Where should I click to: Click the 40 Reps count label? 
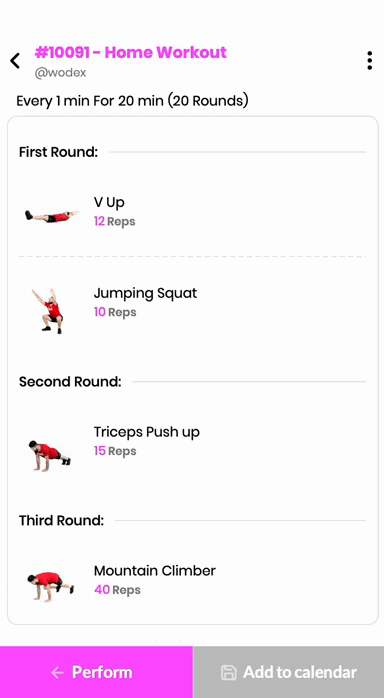(117, 590)
